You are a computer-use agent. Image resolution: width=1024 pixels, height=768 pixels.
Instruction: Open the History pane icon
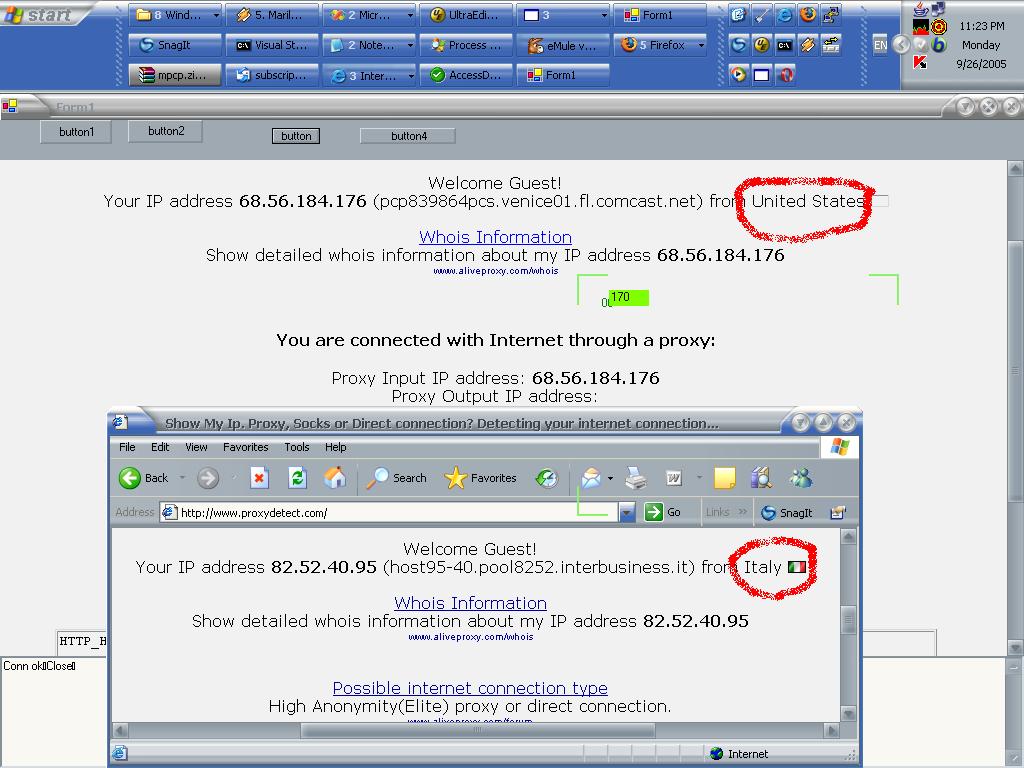click(x=546, y=478)
